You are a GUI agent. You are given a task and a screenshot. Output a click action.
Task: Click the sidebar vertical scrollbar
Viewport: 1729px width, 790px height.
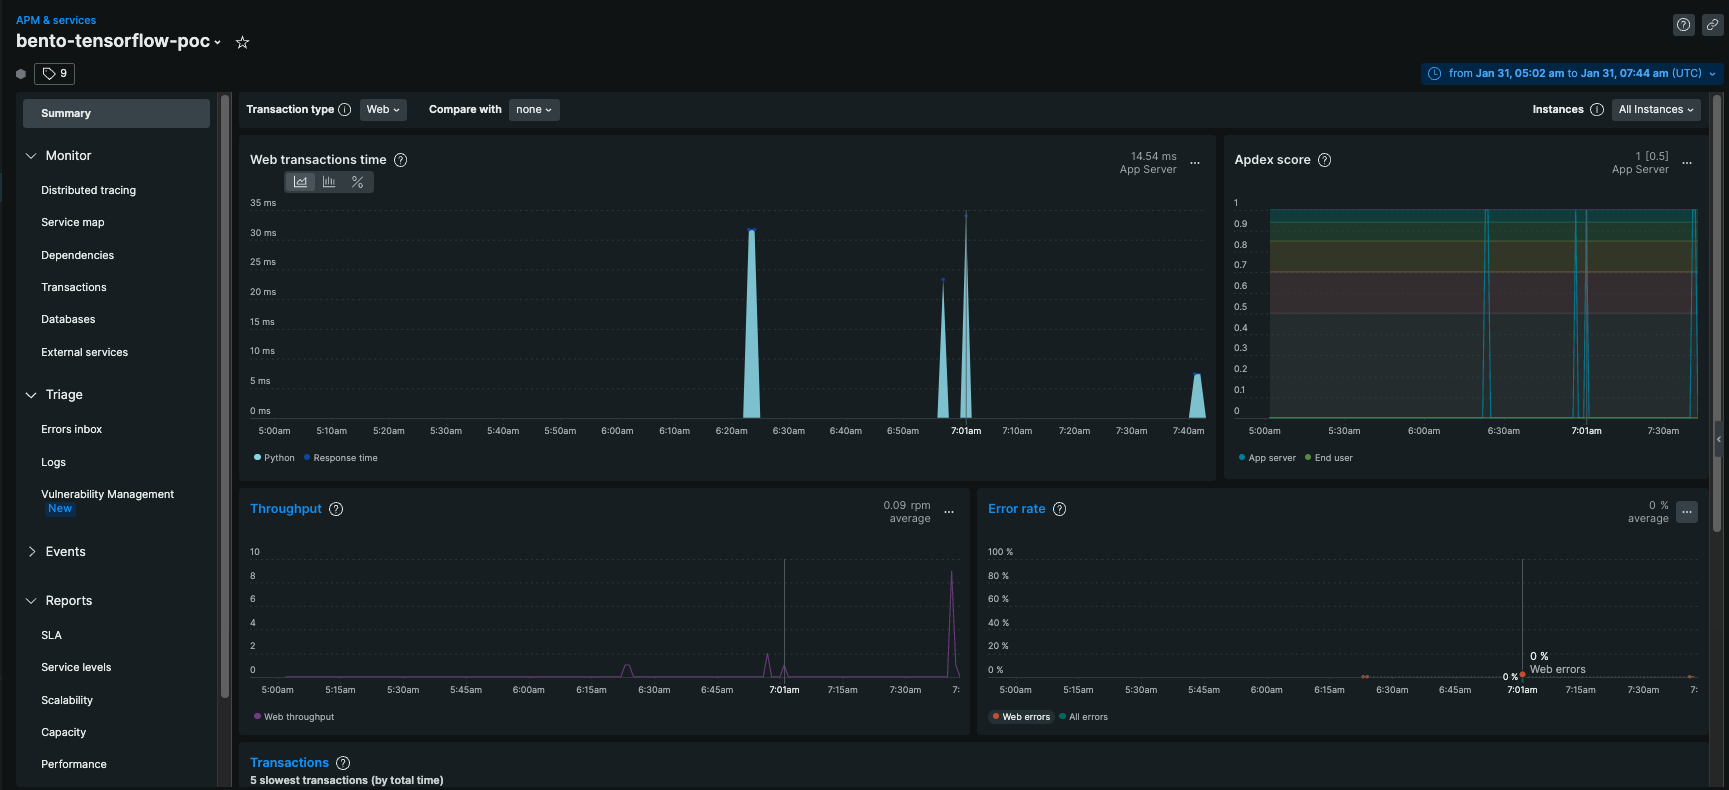coord(225,396)
